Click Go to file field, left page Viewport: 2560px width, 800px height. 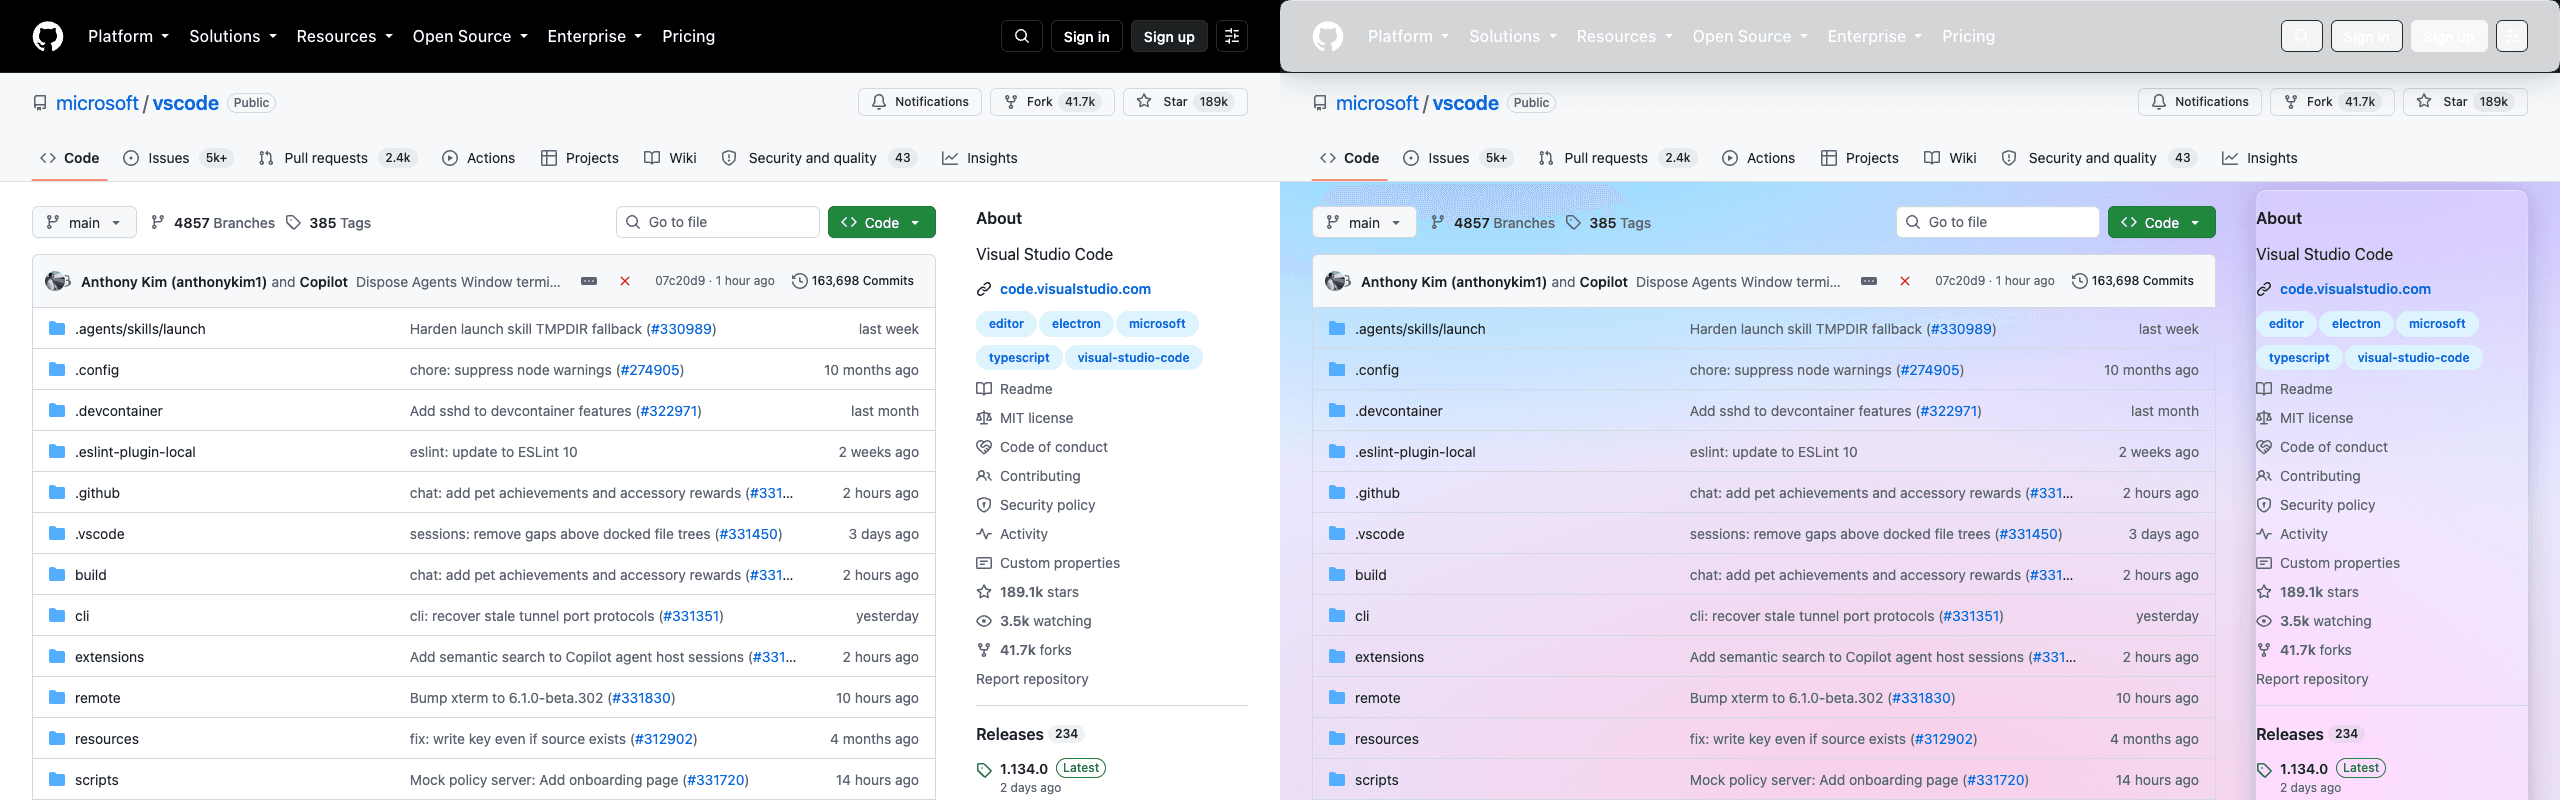tap(718, 222)
